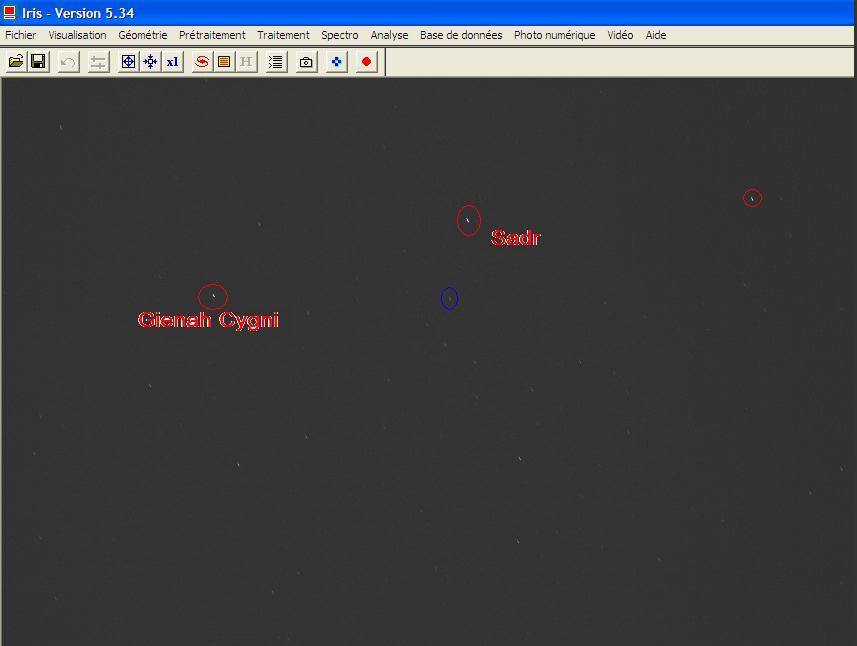Click the red swirl arrow icon
The width and height of the screenshot is (857, 646).
202,62
